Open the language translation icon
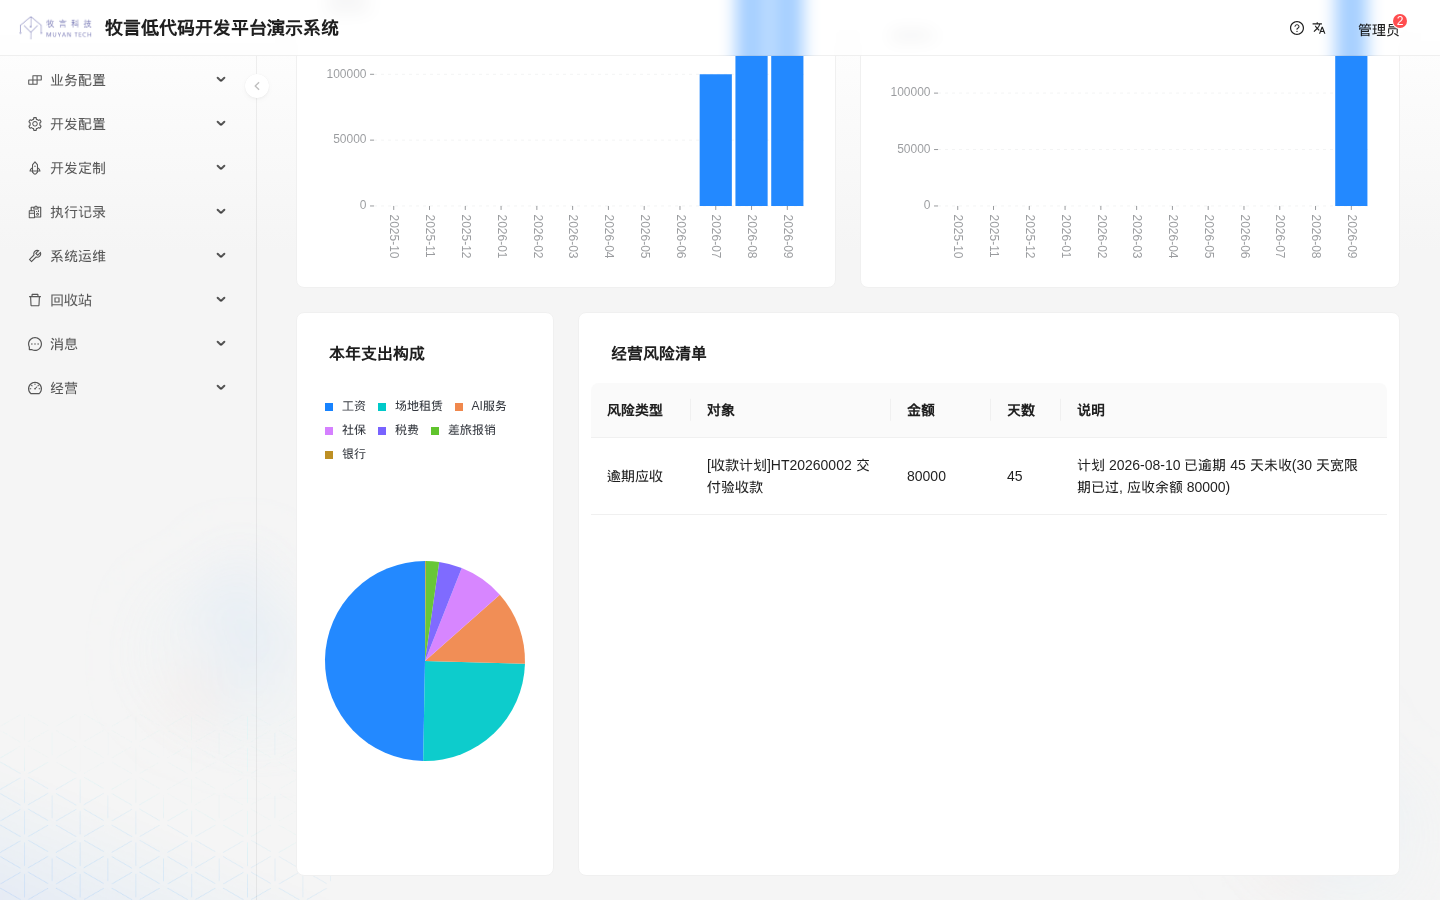Viewport: 1440px width, 900px height. [x=1319, y=28]
